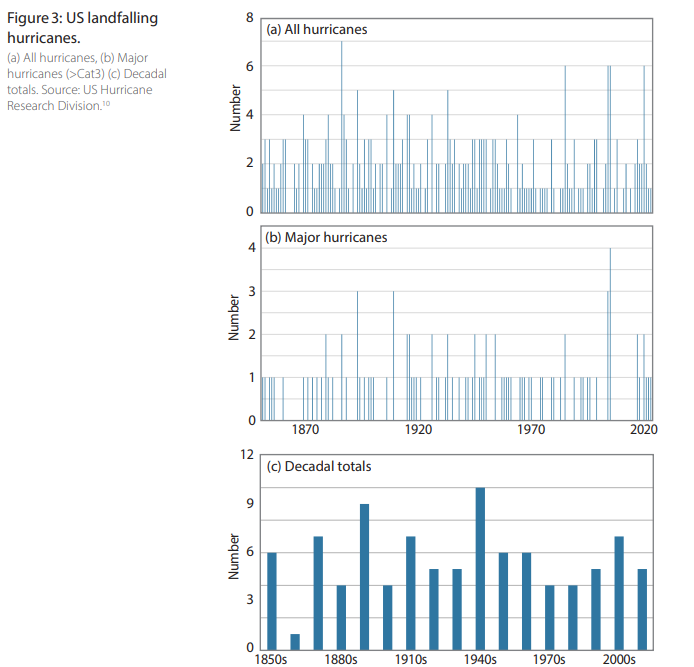The width and height of the screenshot is (694, 667).
Task: Click the '1920' x-axis label
Action: pyautogui.click(x=418, y=429)
